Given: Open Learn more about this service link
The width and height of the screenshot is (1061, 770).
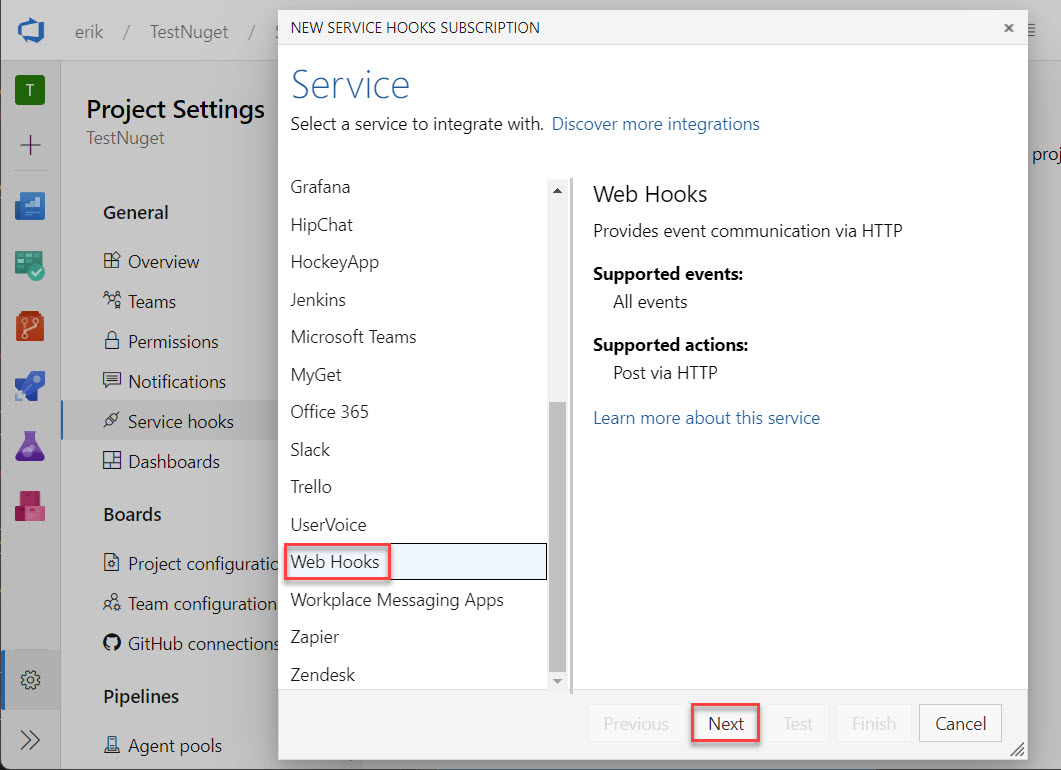Looking at the screenshot, I should [x=706, y=418].
